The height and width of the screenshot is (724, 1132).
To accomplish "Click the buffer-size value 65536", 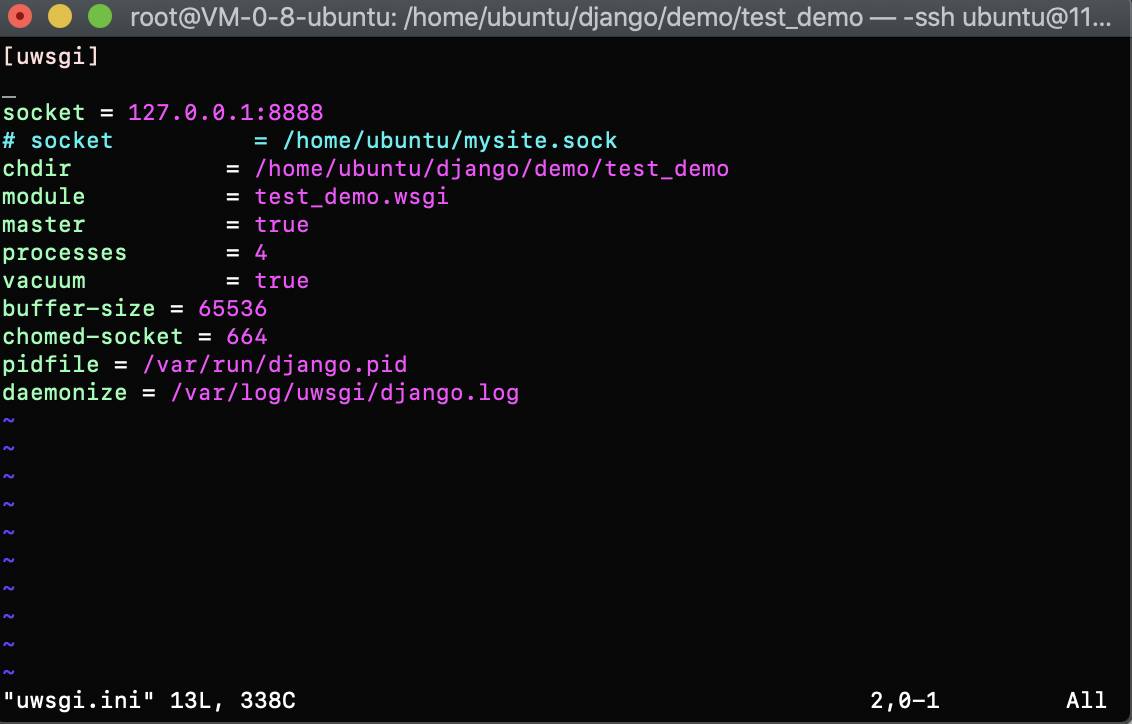I will pos(232,308).
